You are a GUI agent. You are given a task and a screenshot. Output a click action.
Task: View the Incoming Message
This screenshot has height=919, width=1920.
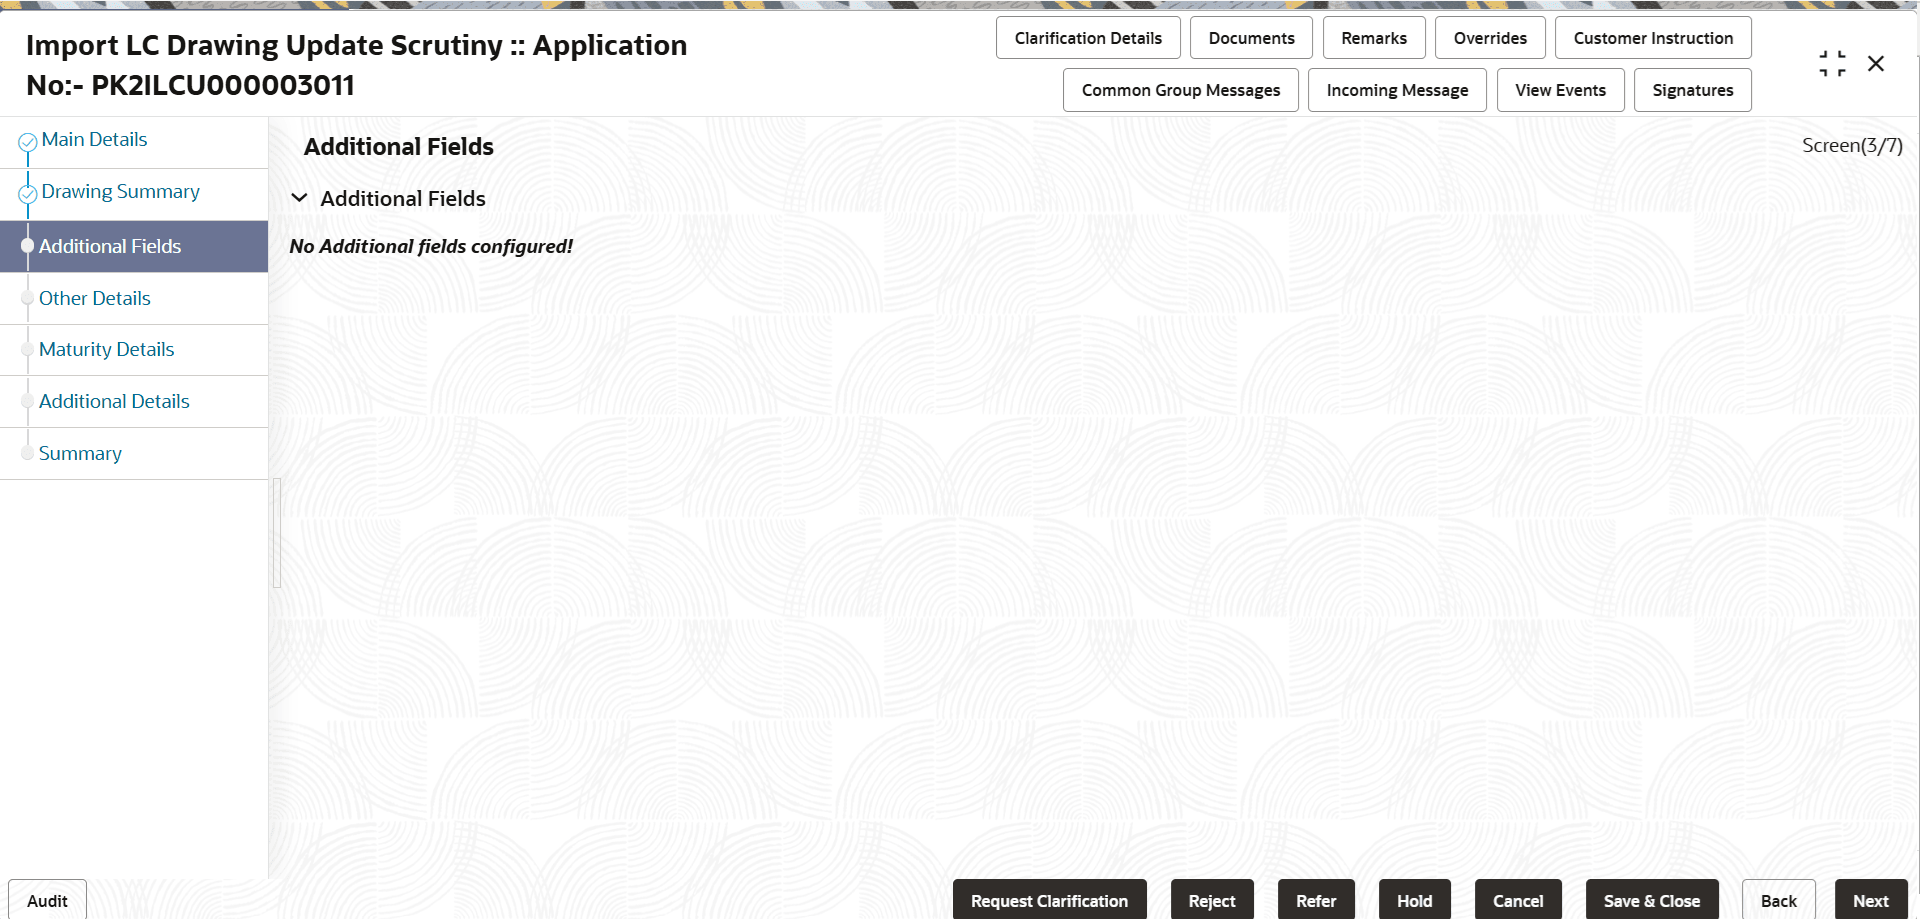pyautogui.click(x=1396, y=89)
